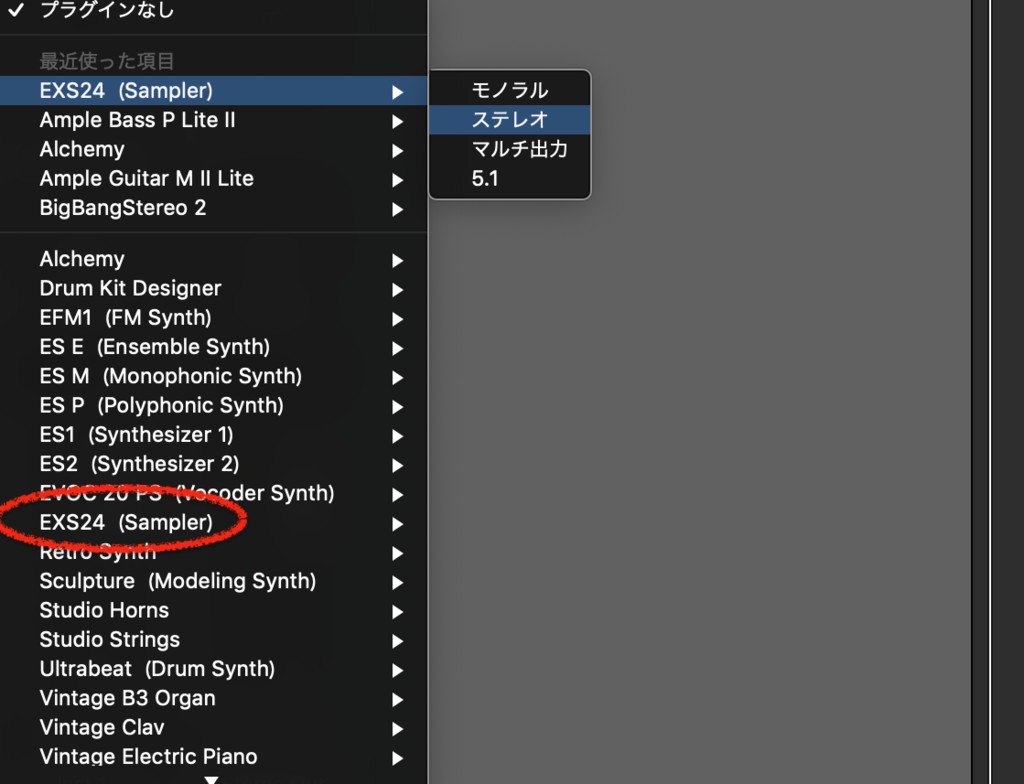Select ES2 (Synthesizer 2)
1024x784 pixels.
tap(214, 464)
